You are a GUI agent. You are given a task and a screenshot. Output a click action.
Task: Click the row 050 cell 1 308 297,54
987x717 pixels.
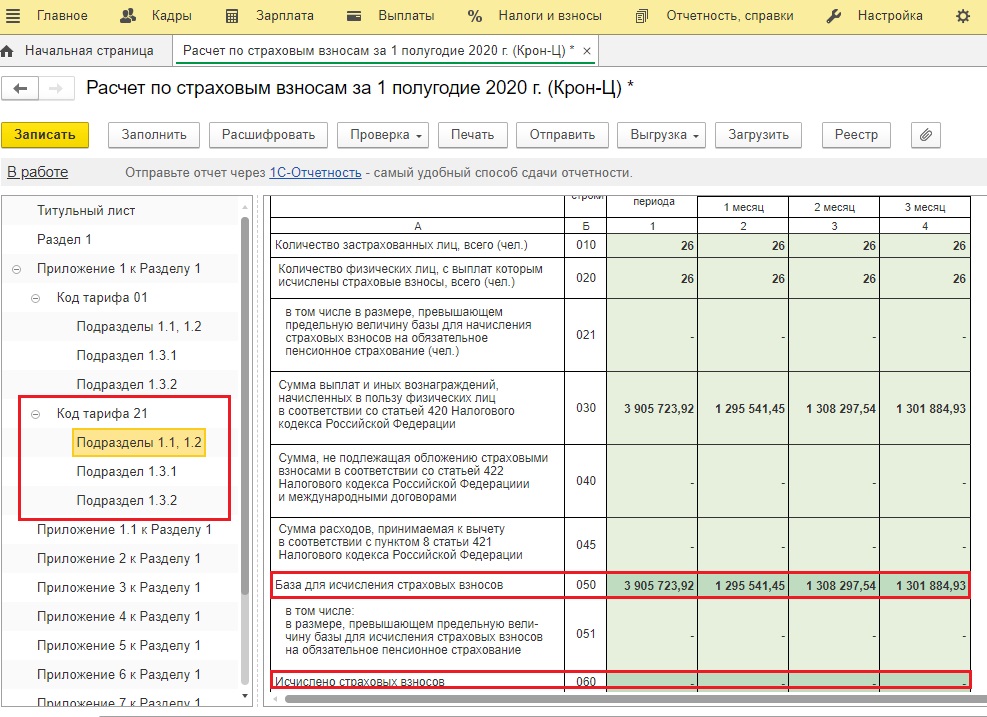pos(834,585)
